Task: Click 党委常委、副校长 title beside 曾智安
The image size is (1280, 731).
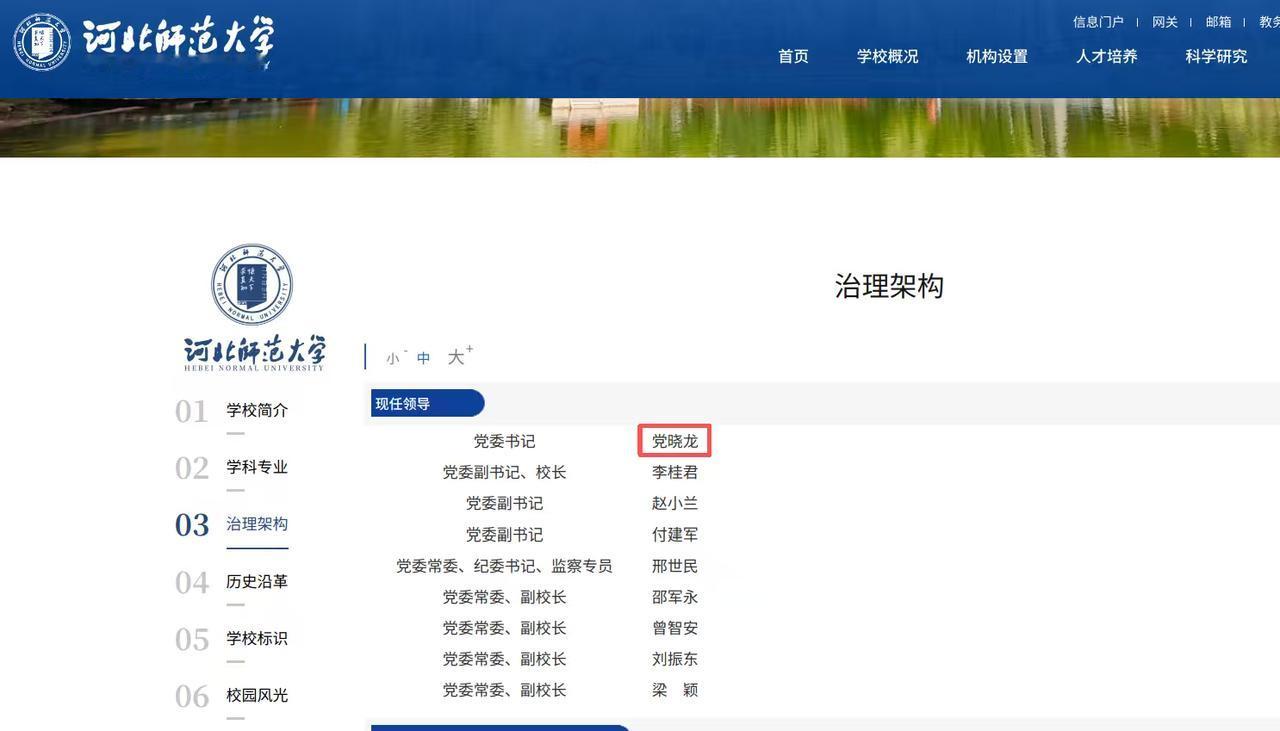Action: pos(504,628)
